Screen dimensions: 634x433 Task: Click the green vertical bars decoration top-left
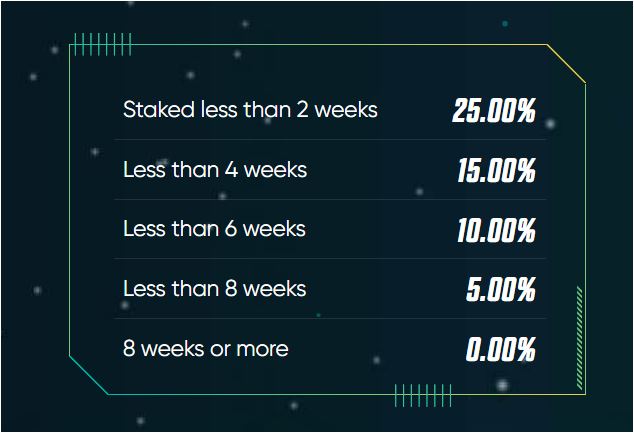[x=103, y=44]
